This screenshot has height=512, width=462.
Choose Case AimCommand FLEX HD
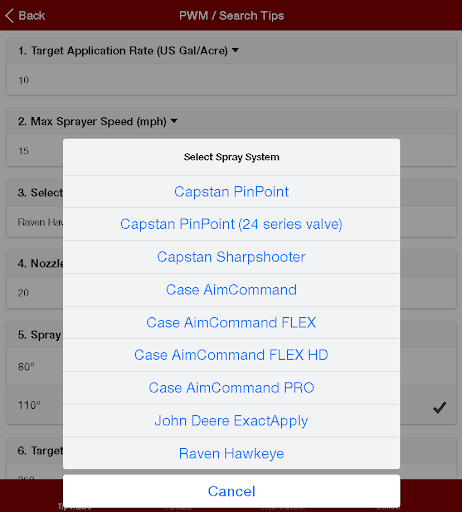coord(231,355)
